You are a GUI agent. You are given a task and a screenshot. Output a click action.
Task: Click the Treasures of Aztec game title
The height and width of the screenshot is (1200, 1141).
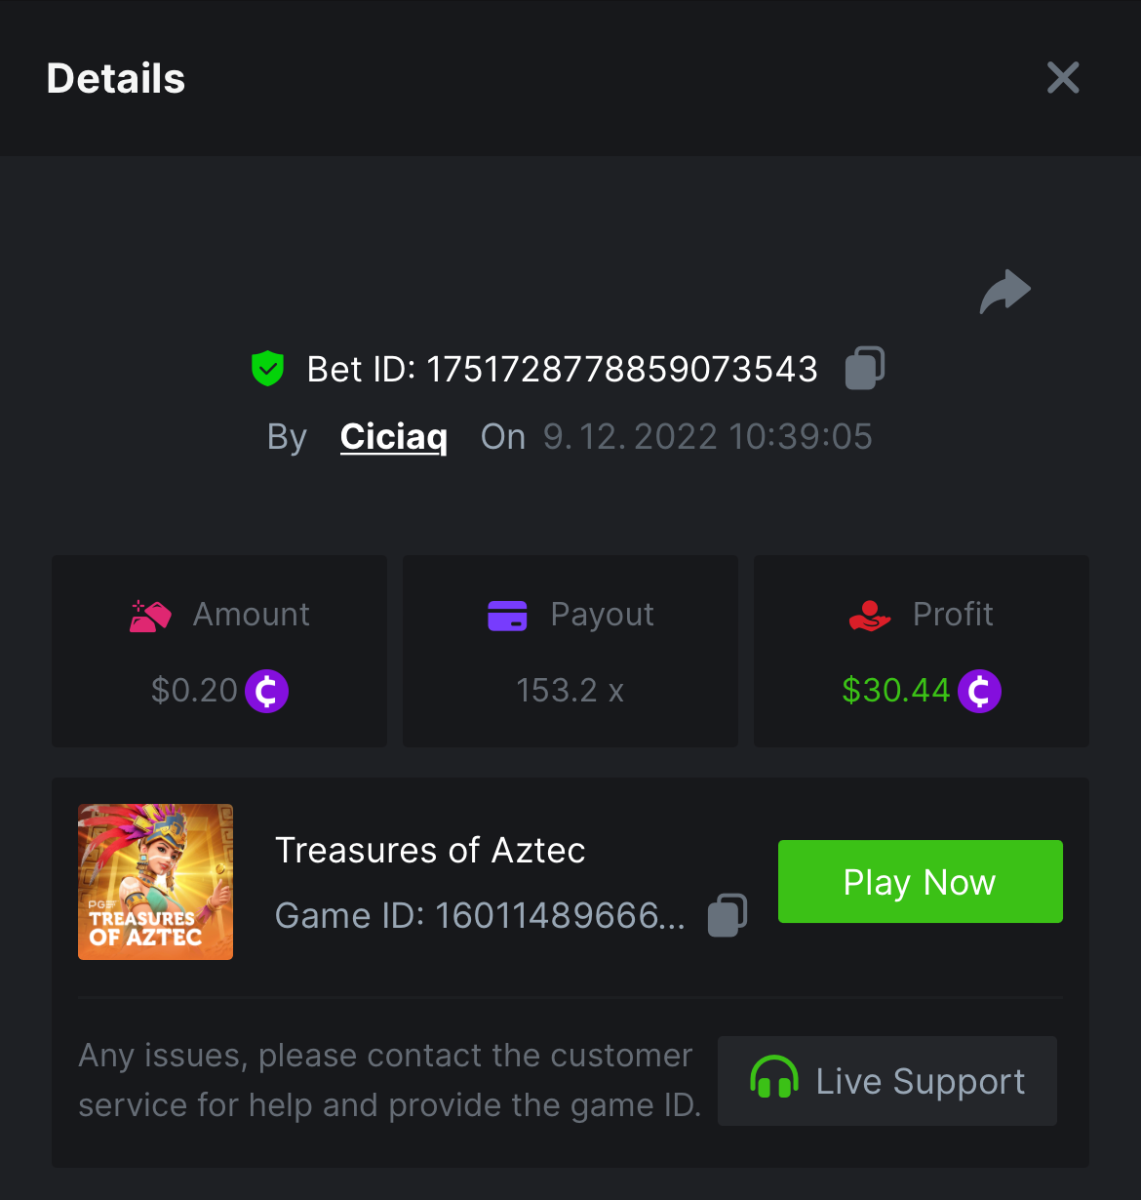point(430,850)
